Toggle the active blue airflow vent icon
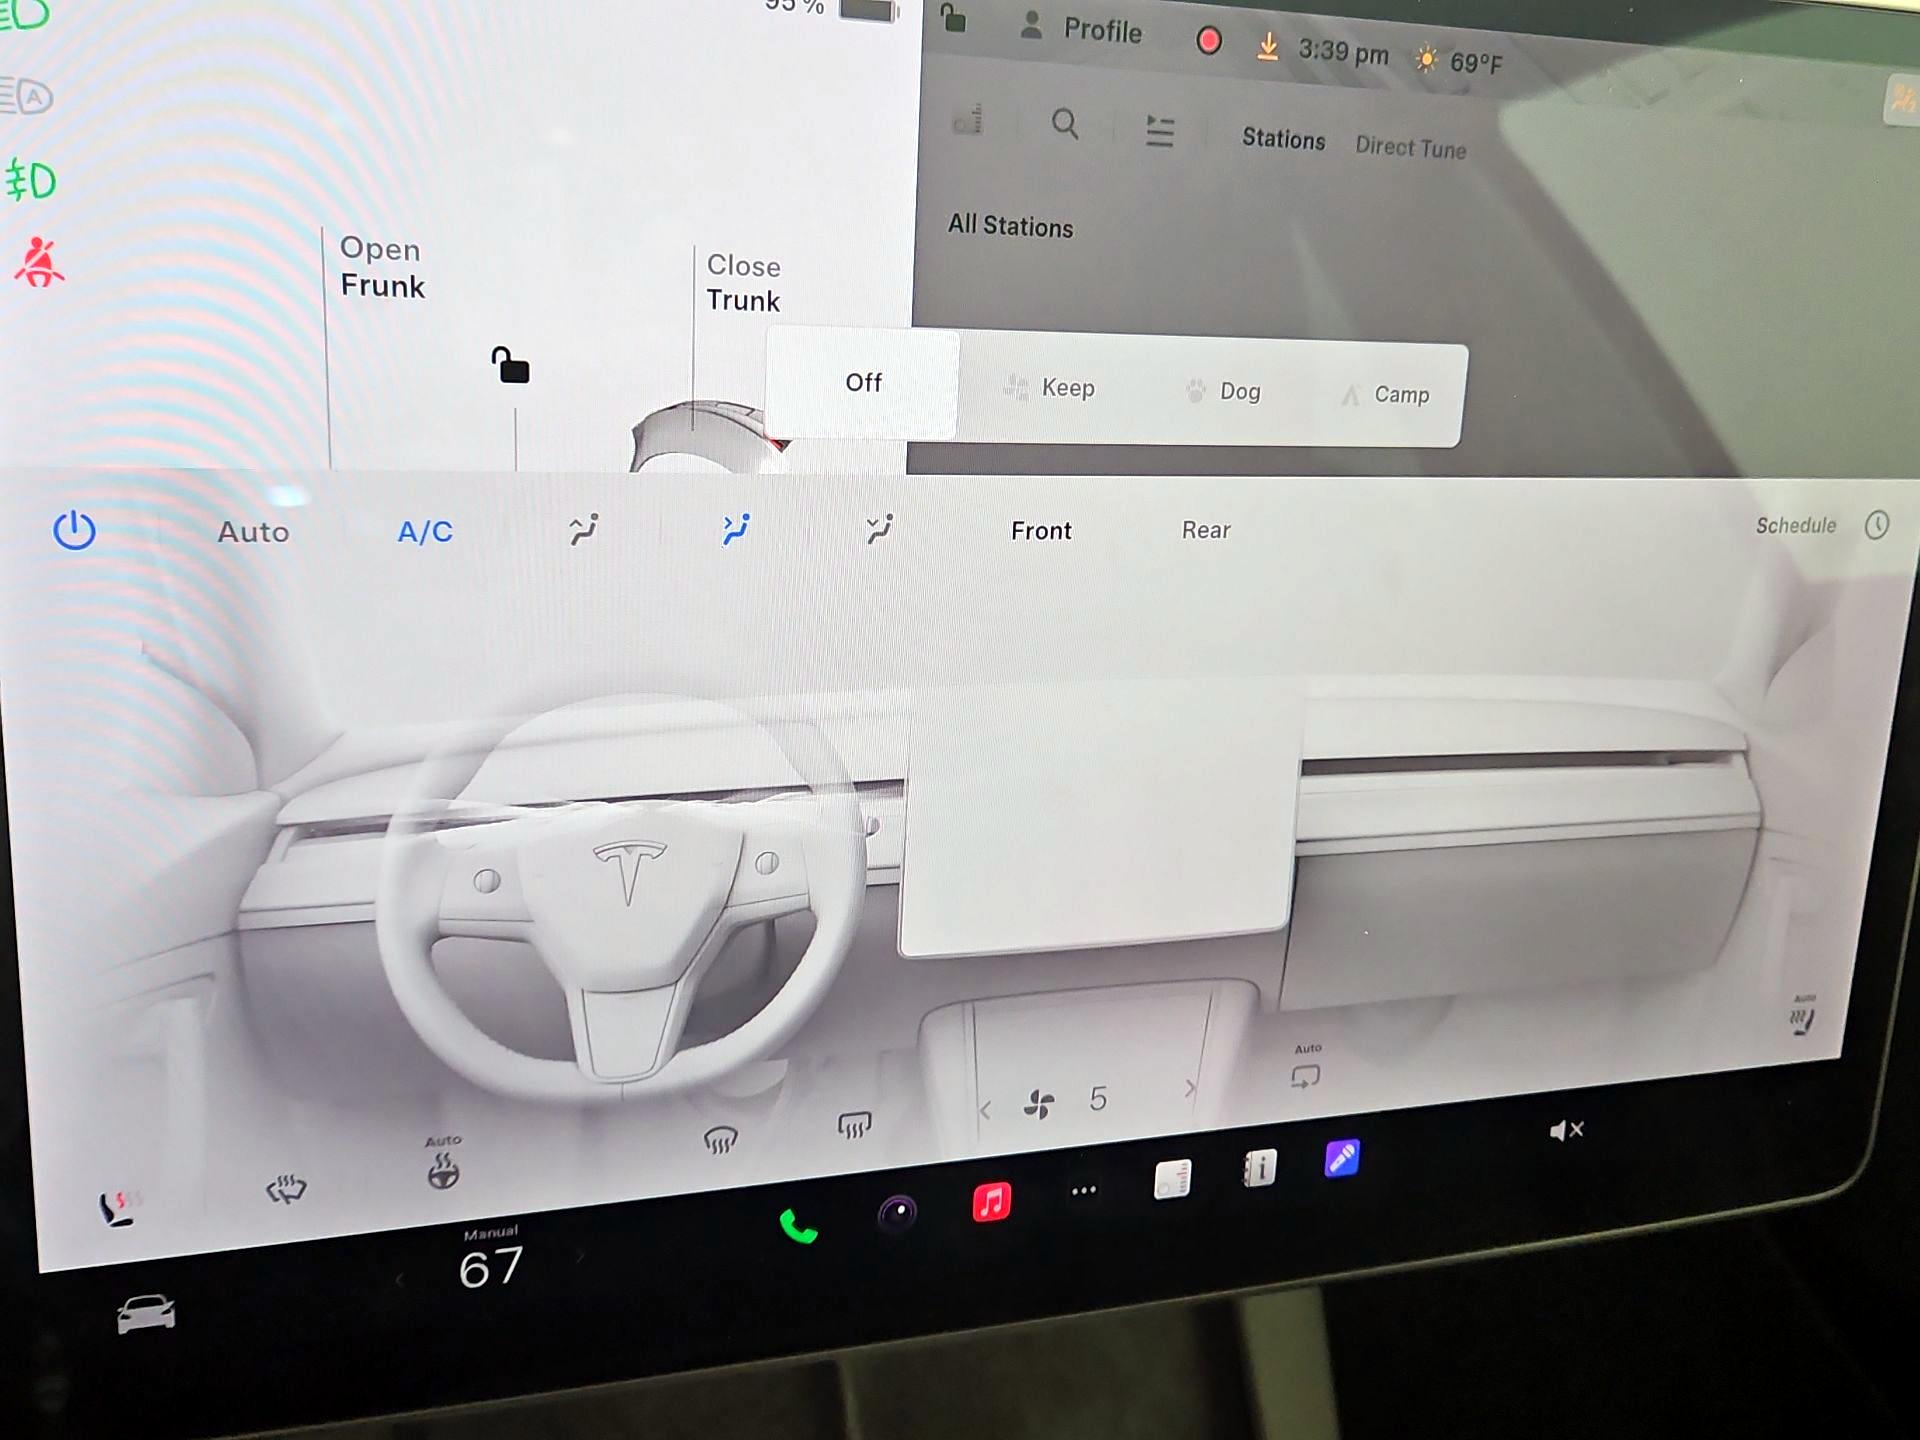 pyautogui.click(x=736, y=529)
